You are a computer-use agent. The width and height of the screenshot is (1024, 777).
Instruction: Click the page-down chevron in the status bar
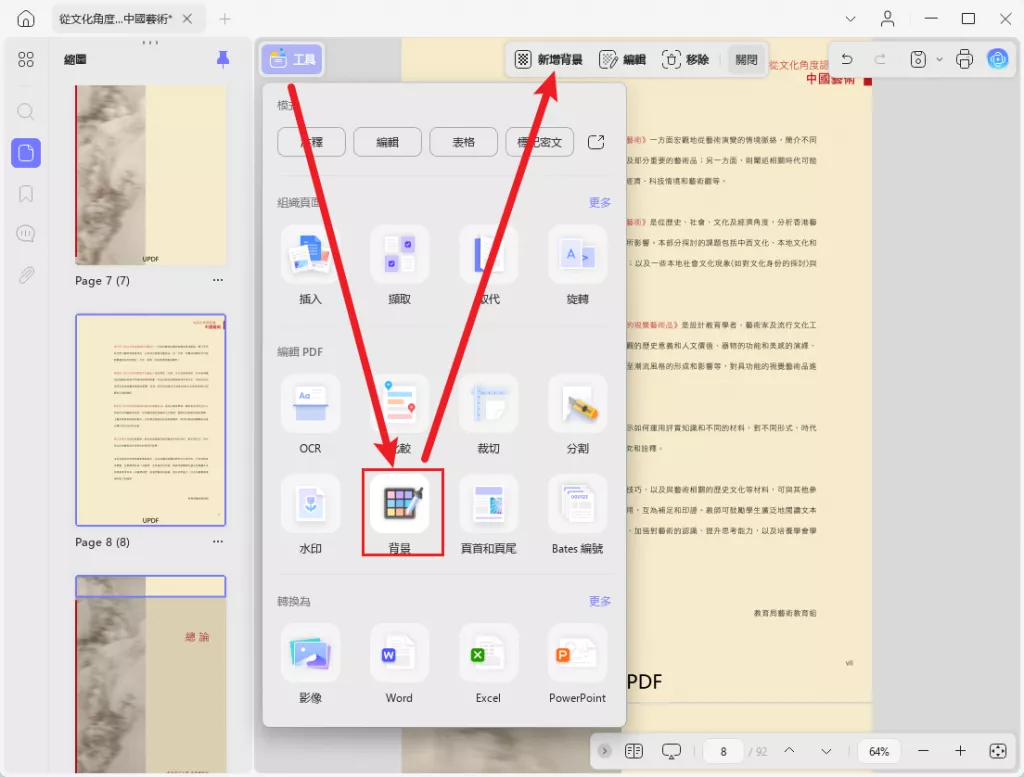(x=826, y=750)
